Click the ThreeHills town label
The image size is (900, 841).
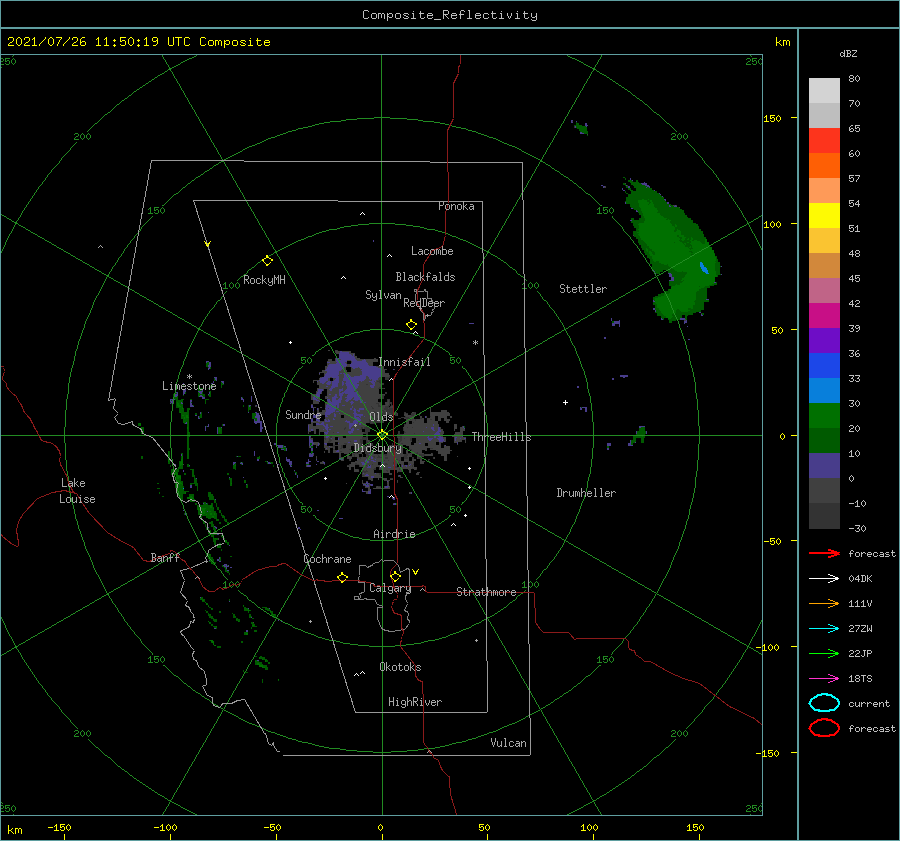click(502, 437)
